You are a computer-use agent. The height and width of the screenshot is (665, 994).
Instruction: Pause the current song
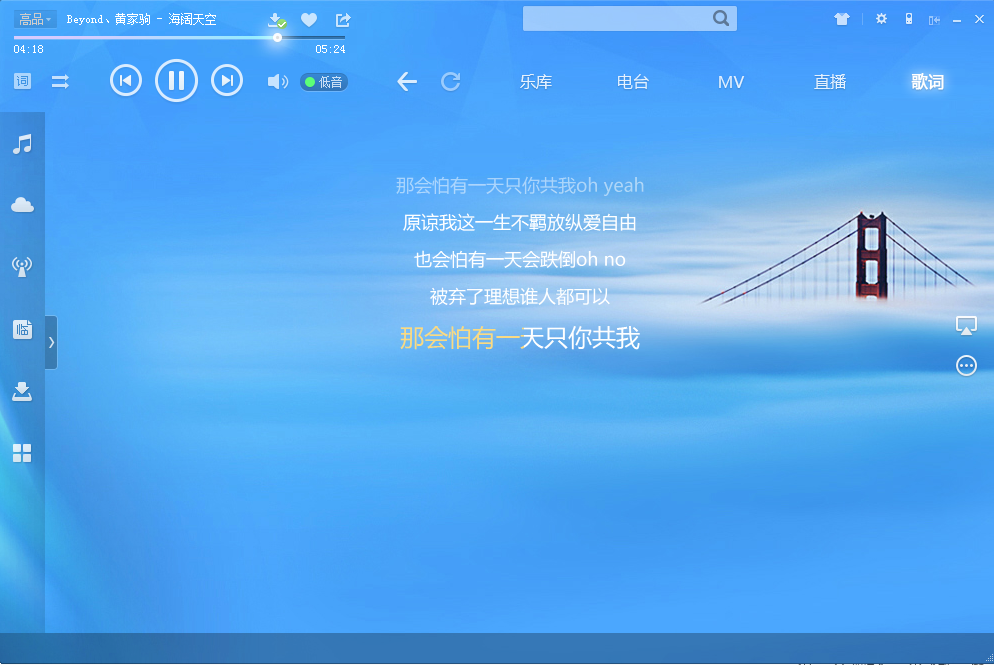pyautogui.click(x=176, y=81)
